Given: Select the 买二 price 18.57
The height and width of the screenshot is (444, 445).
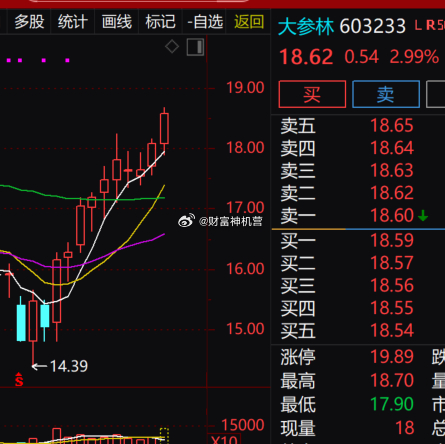Looking at the screenshot, I should click(x=392, y=263).
